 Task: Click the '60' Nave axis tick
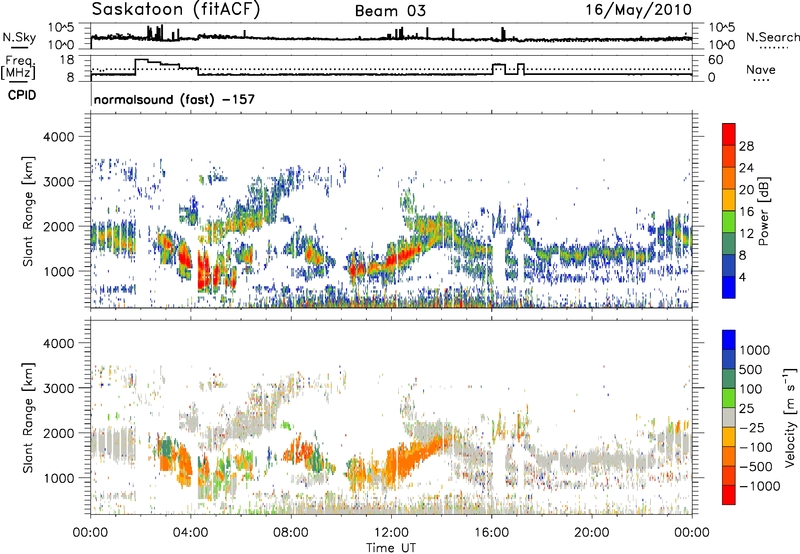point(715,60)
